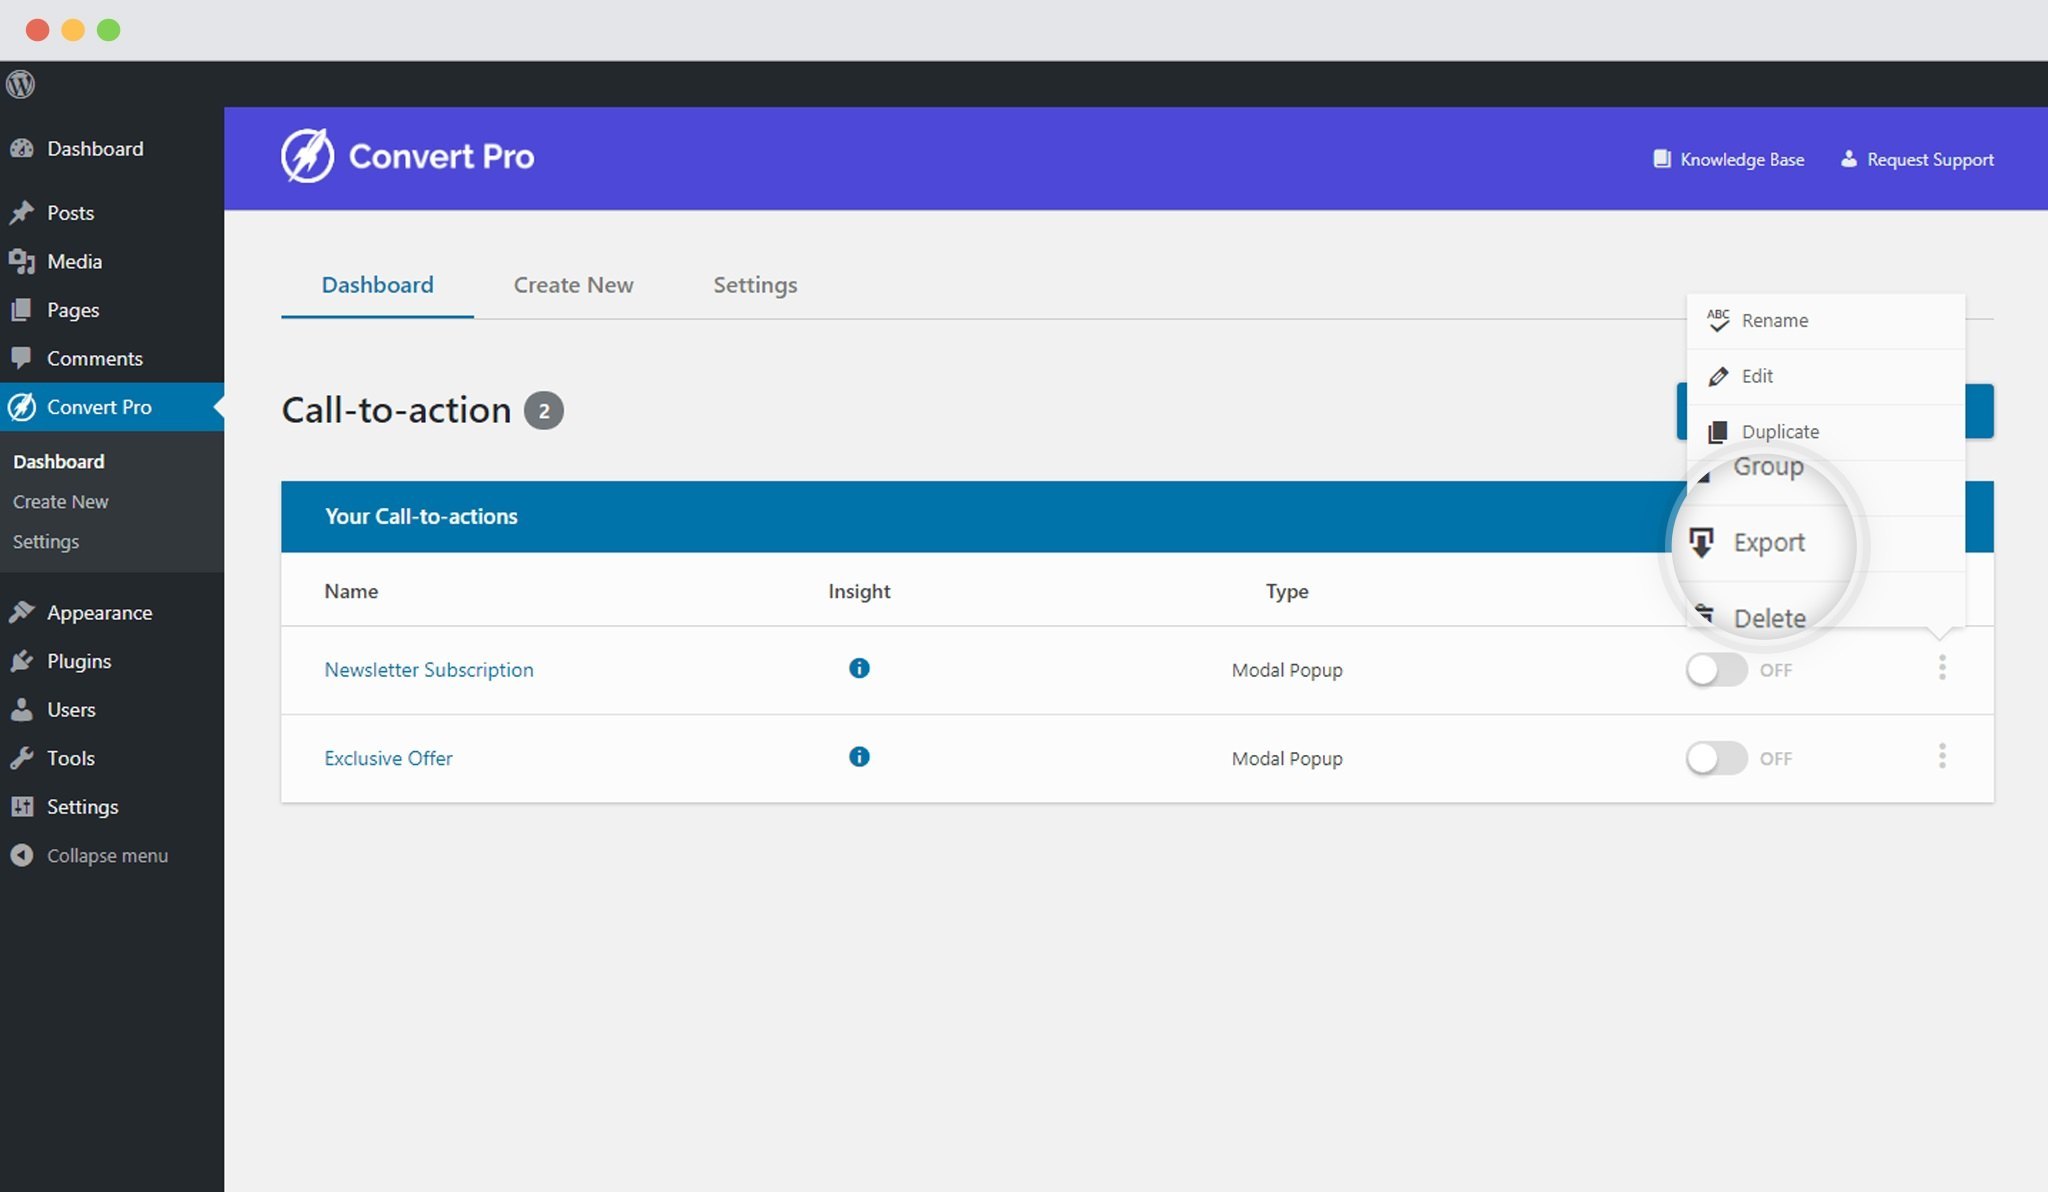Click Modal Popup in Newsletter Subscription row
Viewport: 2048px width, 1192px height.
pos(1287,670)
